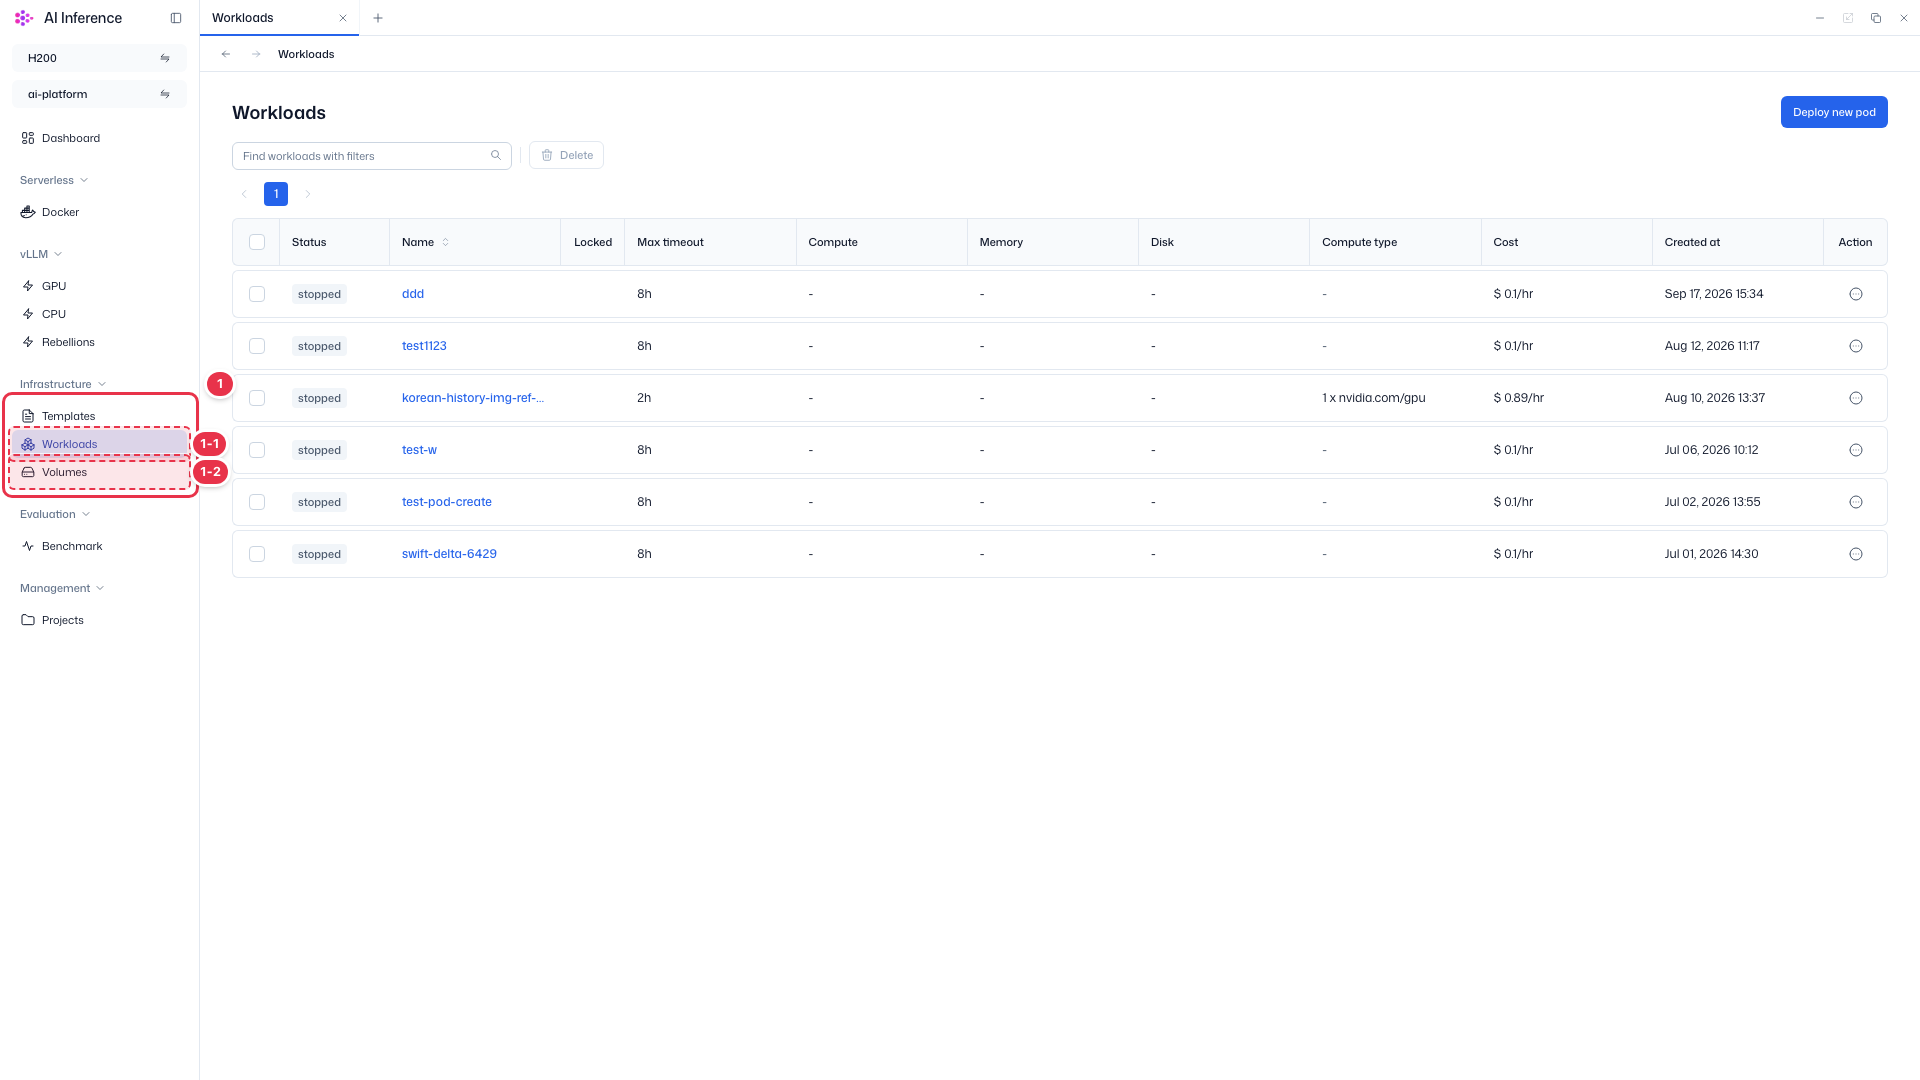The height and width of the screenshot is (1080, 1920).
Task: Click the AI Inference logo icon
Action: pyautogui.click(x=24, y=18)
